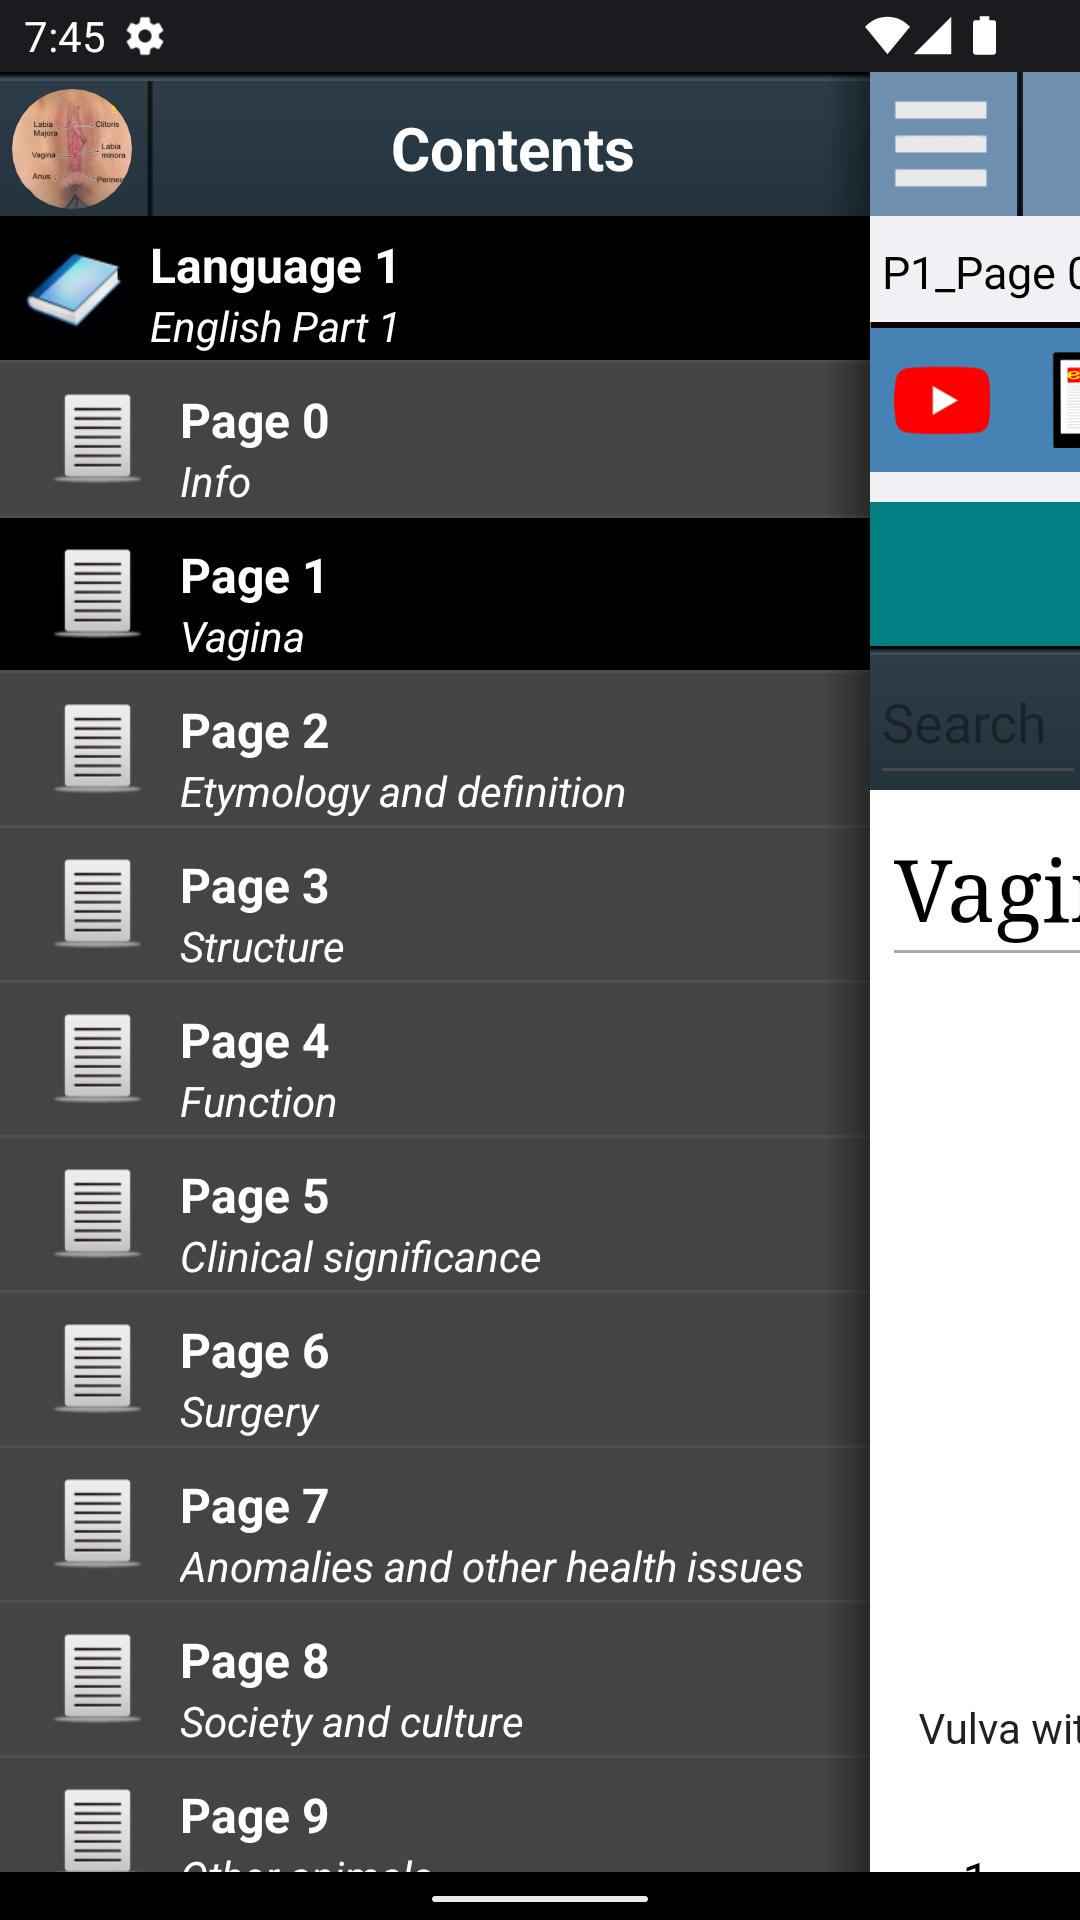1080x1920 pixels.
Task: Tap the hamburger menu icon
Action: (941, 145)
